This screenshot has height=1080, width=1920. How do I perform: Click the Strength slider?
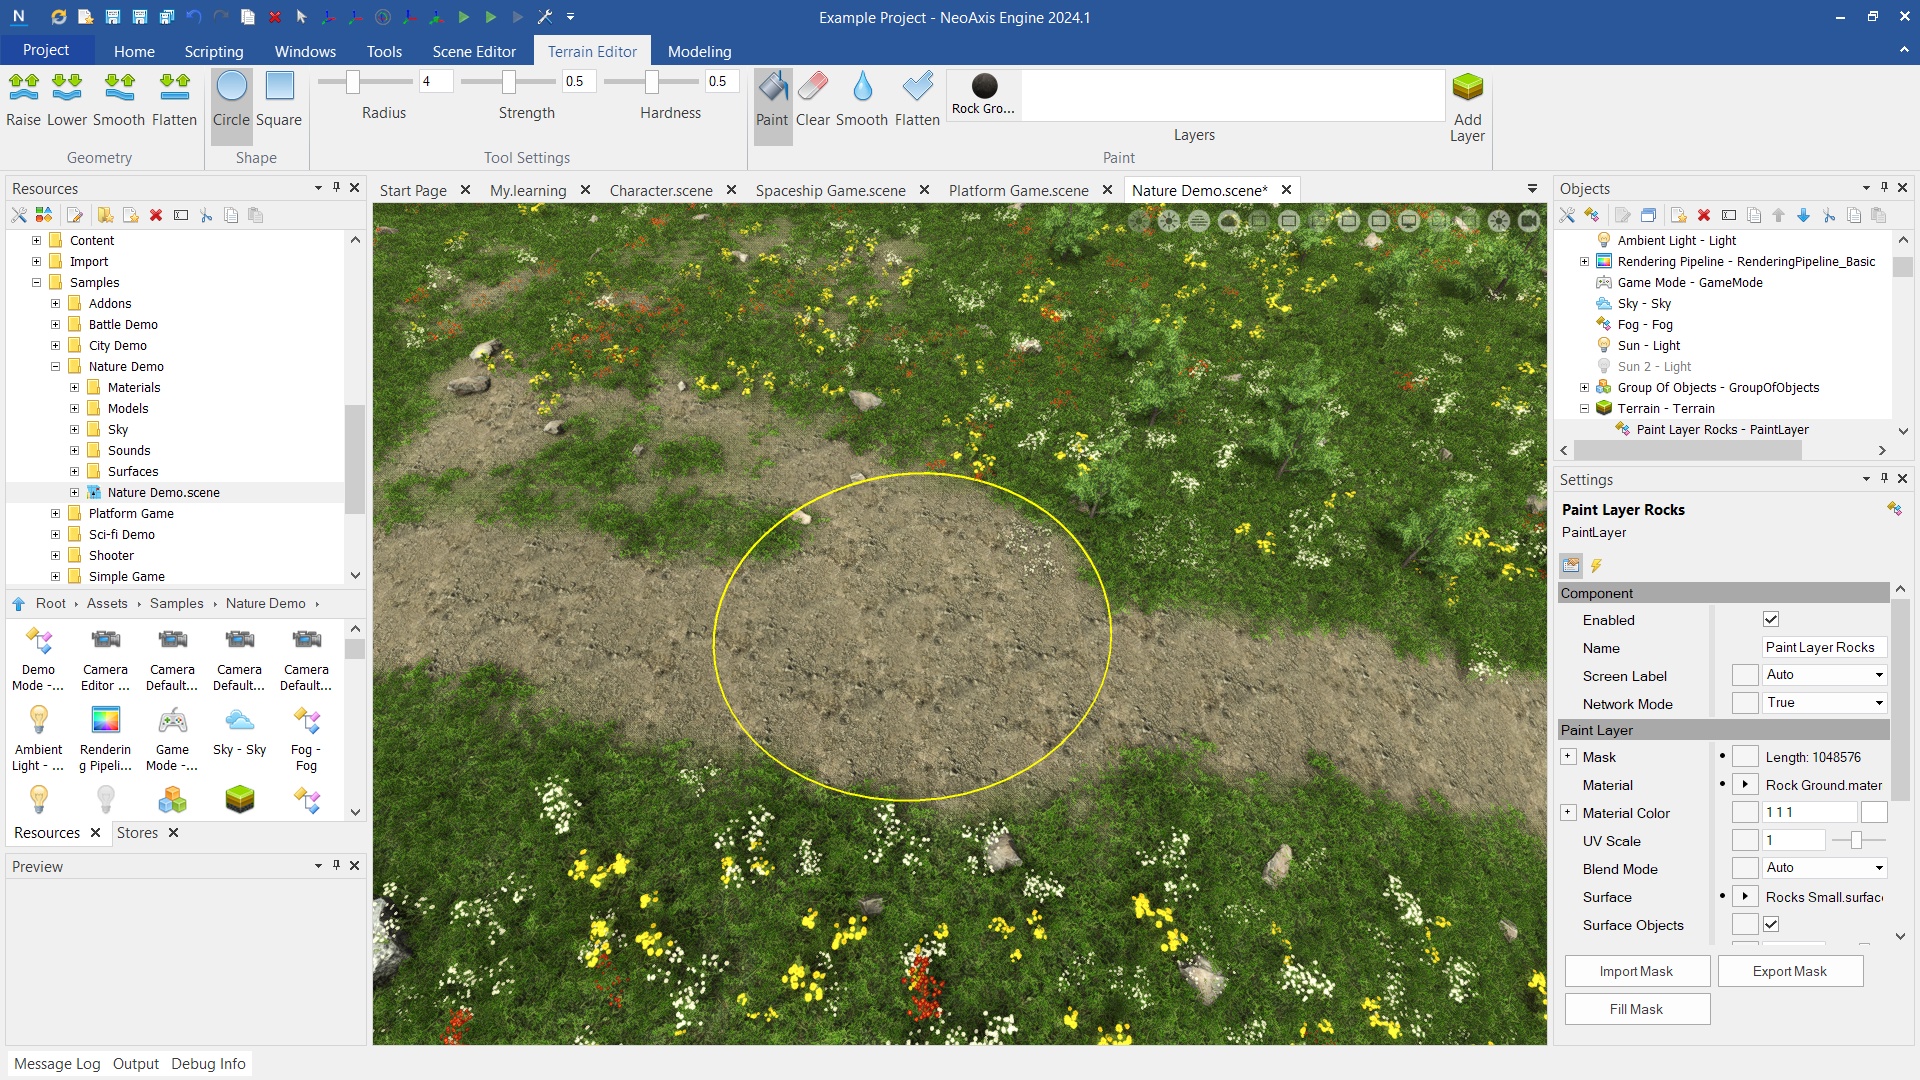[x=509, y=81]
